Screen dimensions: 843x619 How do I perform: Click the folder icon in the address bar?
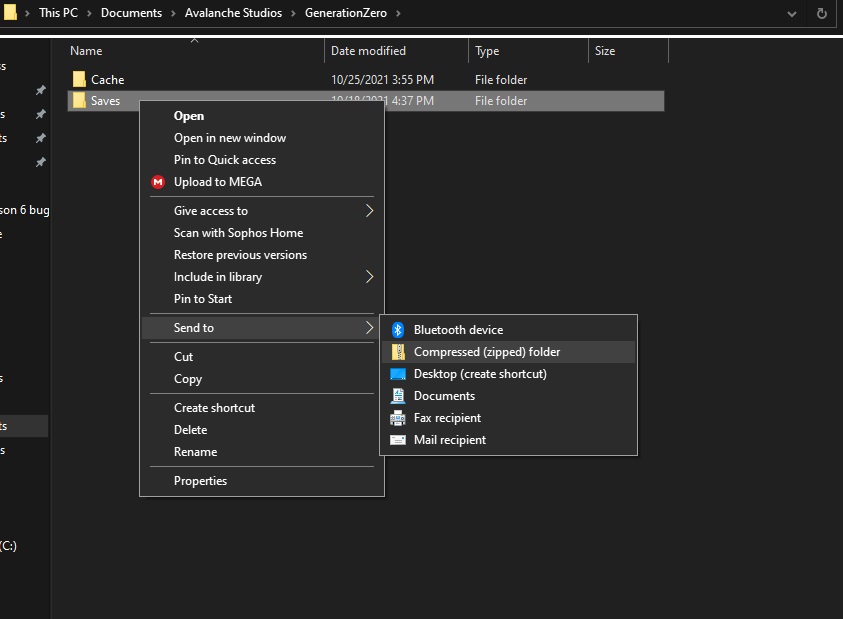[10, 12]
